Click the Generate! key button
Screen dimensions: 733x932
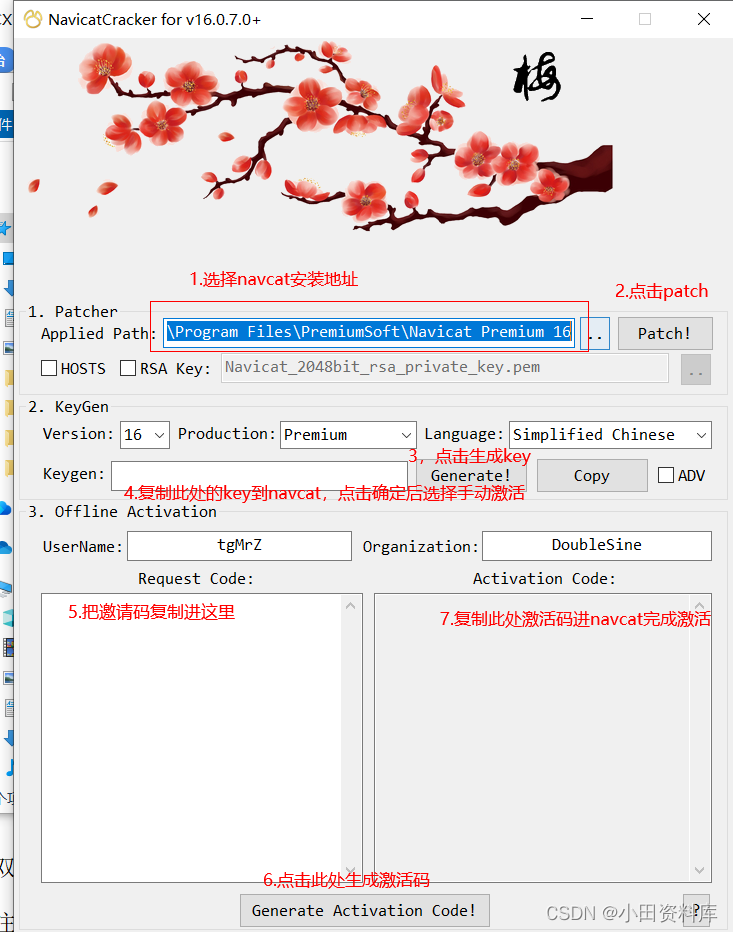(x=471, y=476)
